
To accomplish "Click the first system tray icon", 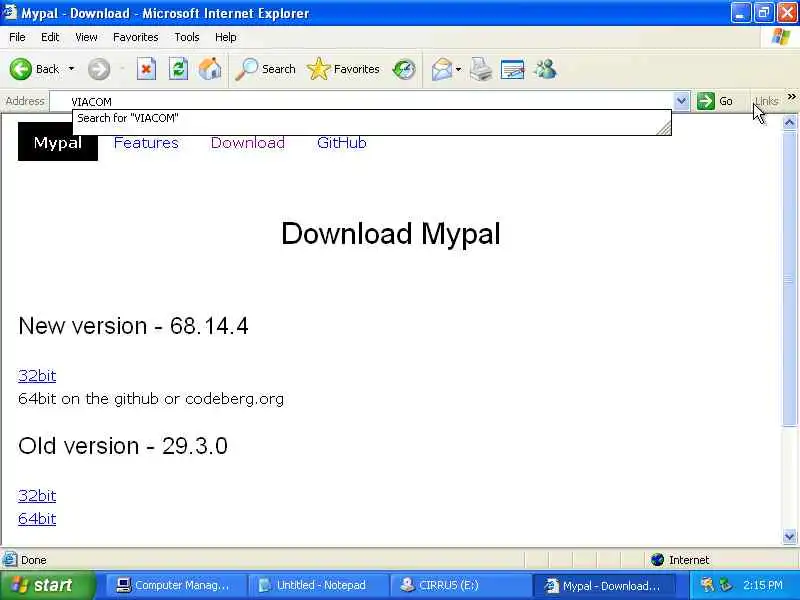I will (x=707, y=585).
